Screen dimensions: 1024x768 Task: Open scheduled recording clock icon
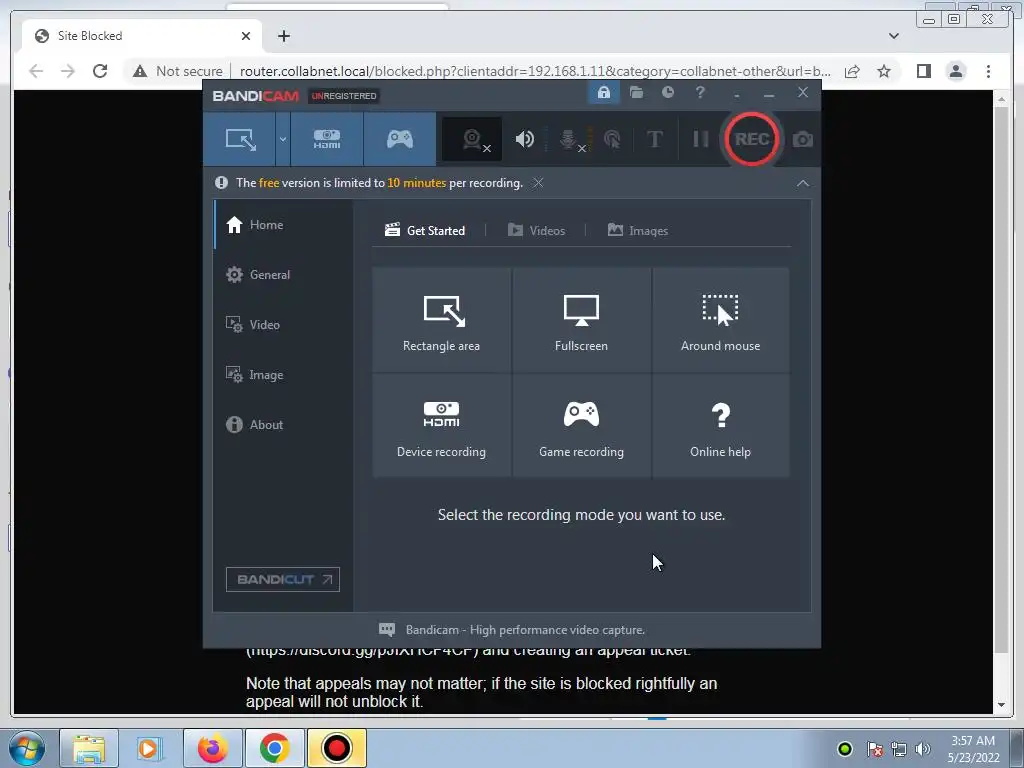click(x=667, y=93)
